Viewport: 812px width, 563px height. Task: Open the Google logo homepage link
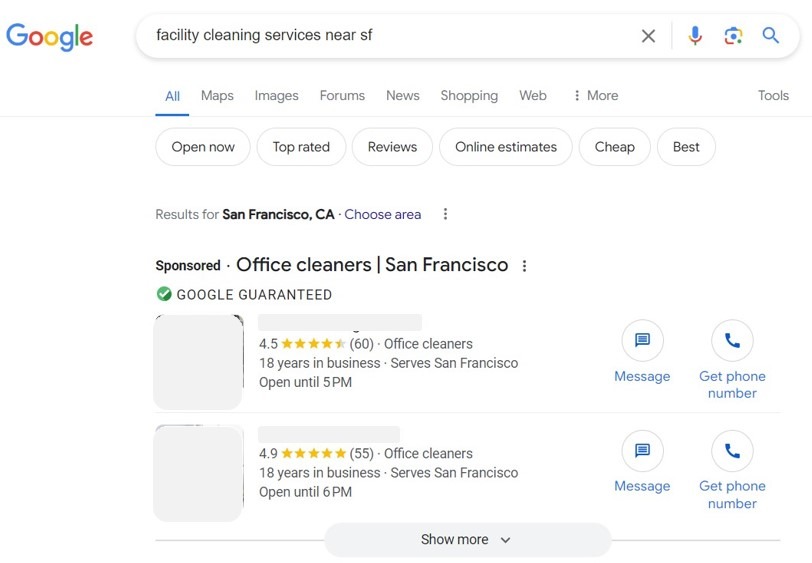tap(50, 37)
